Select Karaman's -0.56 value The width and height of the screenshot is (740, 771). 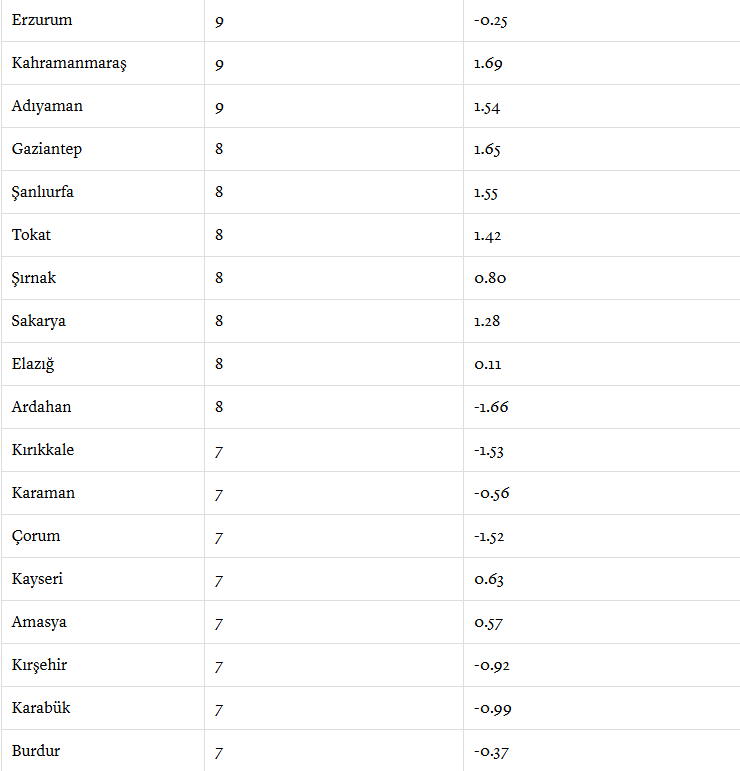click(x=492, y=493)
